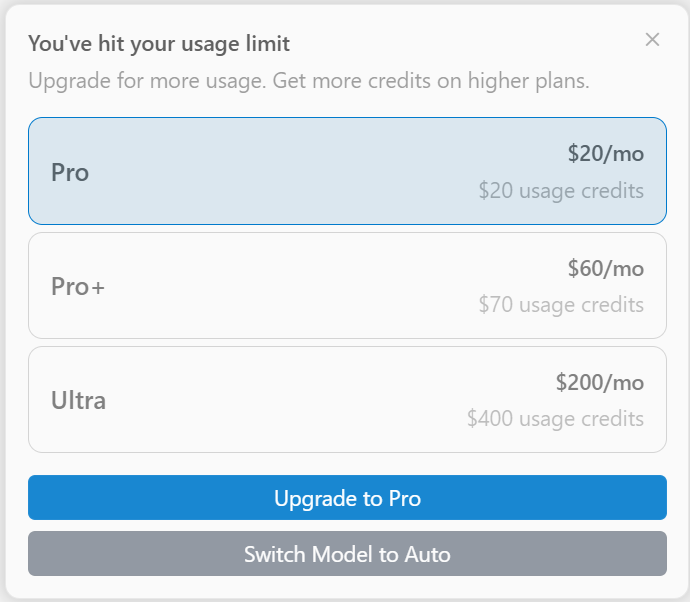Click the $20/mo price text

(605, 154)
